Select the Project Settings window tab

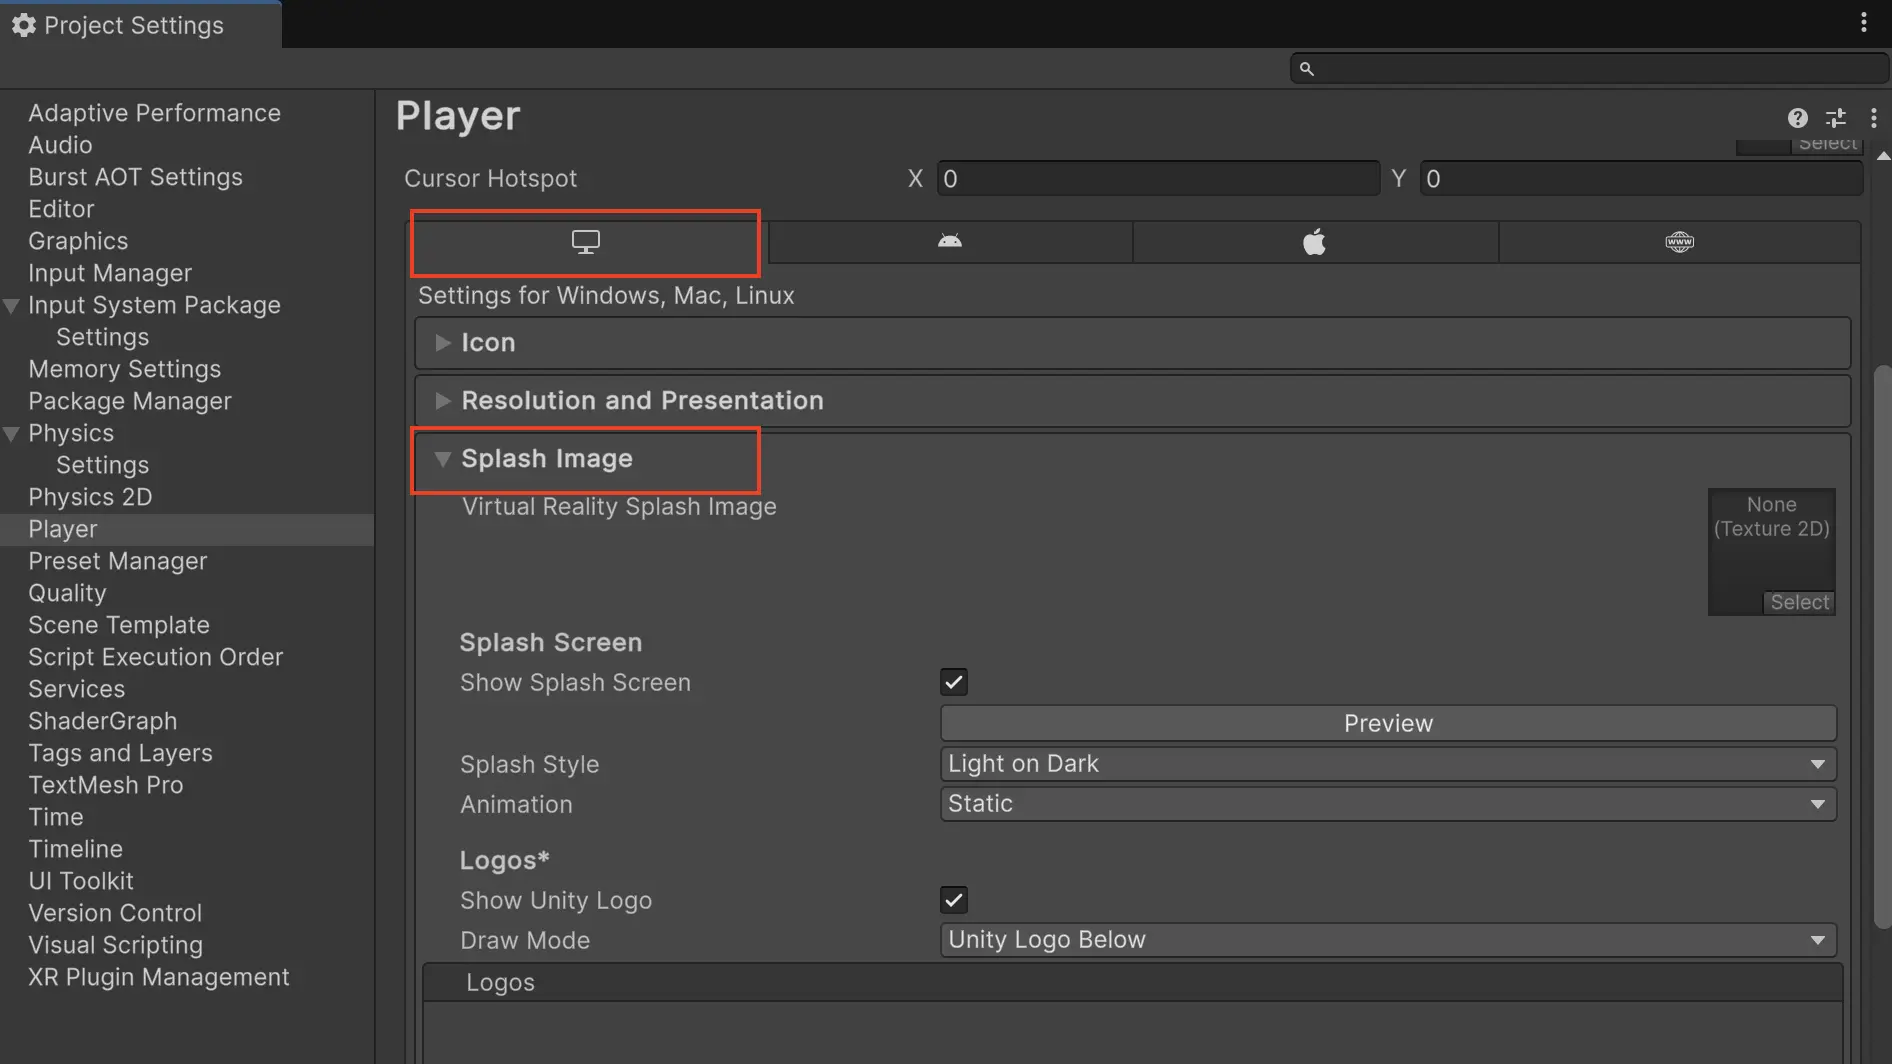click(x=141, y=25)
